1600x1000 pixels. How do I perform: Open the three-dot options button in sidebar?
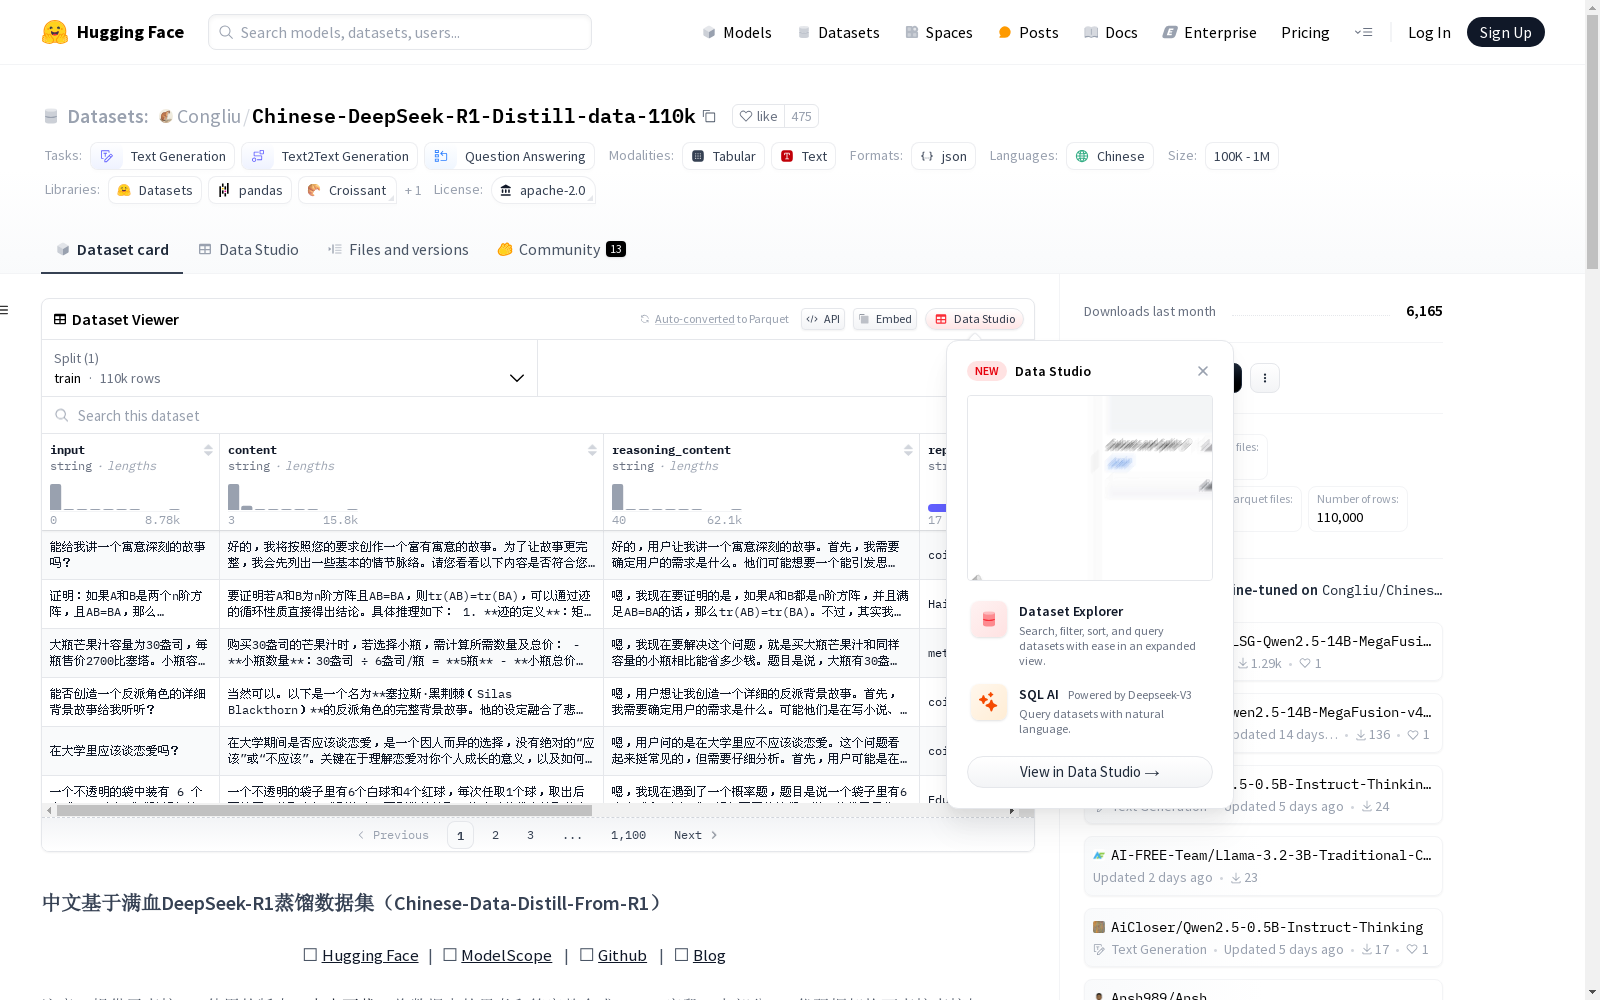1265,378
